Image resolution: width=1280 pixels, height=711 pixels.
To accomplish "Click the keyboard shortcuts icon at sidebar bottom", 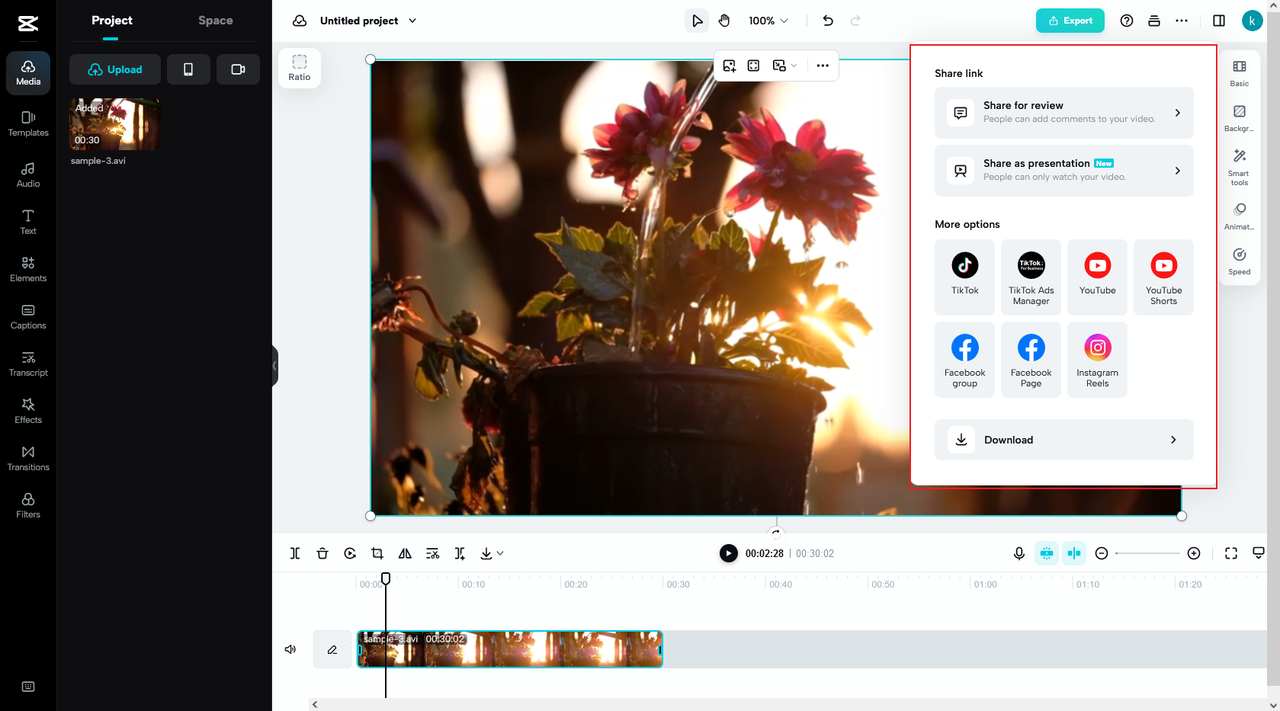I will 28,687.
